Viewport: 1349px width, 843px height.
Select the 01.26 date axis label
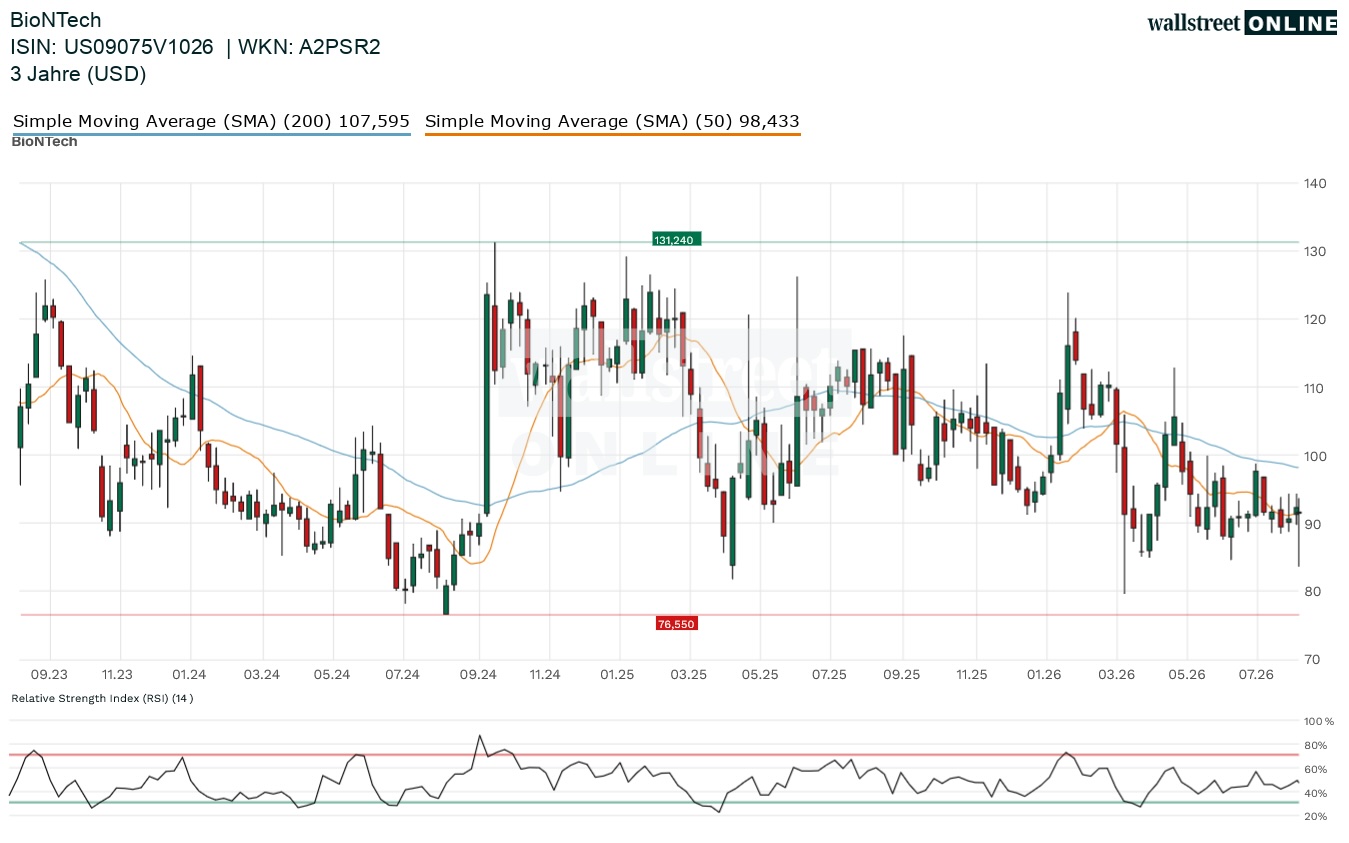coord(1044,675)
